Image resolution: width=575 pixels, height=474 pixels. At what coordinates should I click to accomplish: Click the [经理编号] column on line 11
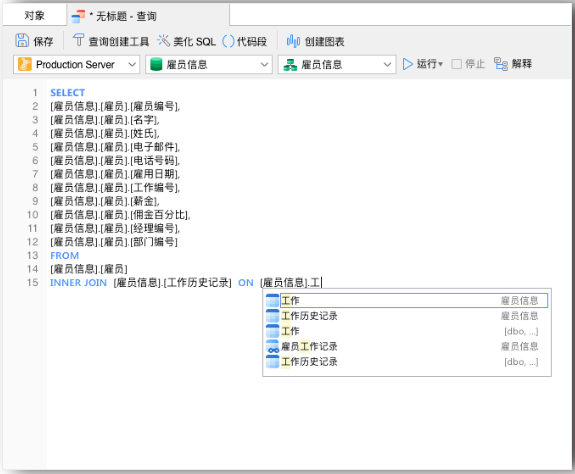tap(155, 228)
